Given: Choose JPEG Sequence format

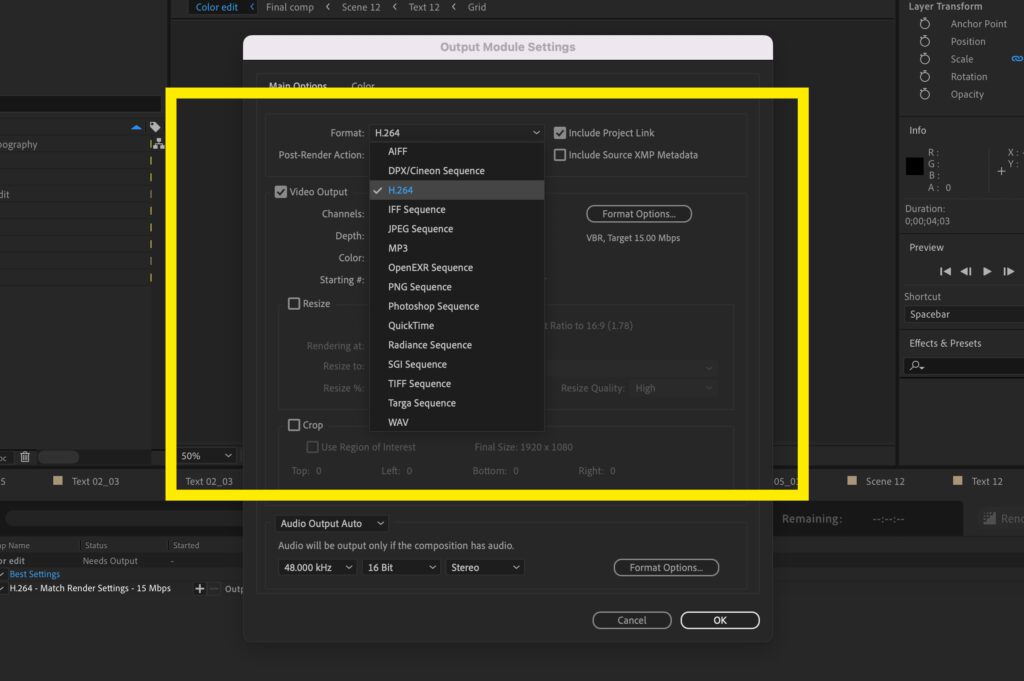Looking at the screenshot, I should pos(456,229).
